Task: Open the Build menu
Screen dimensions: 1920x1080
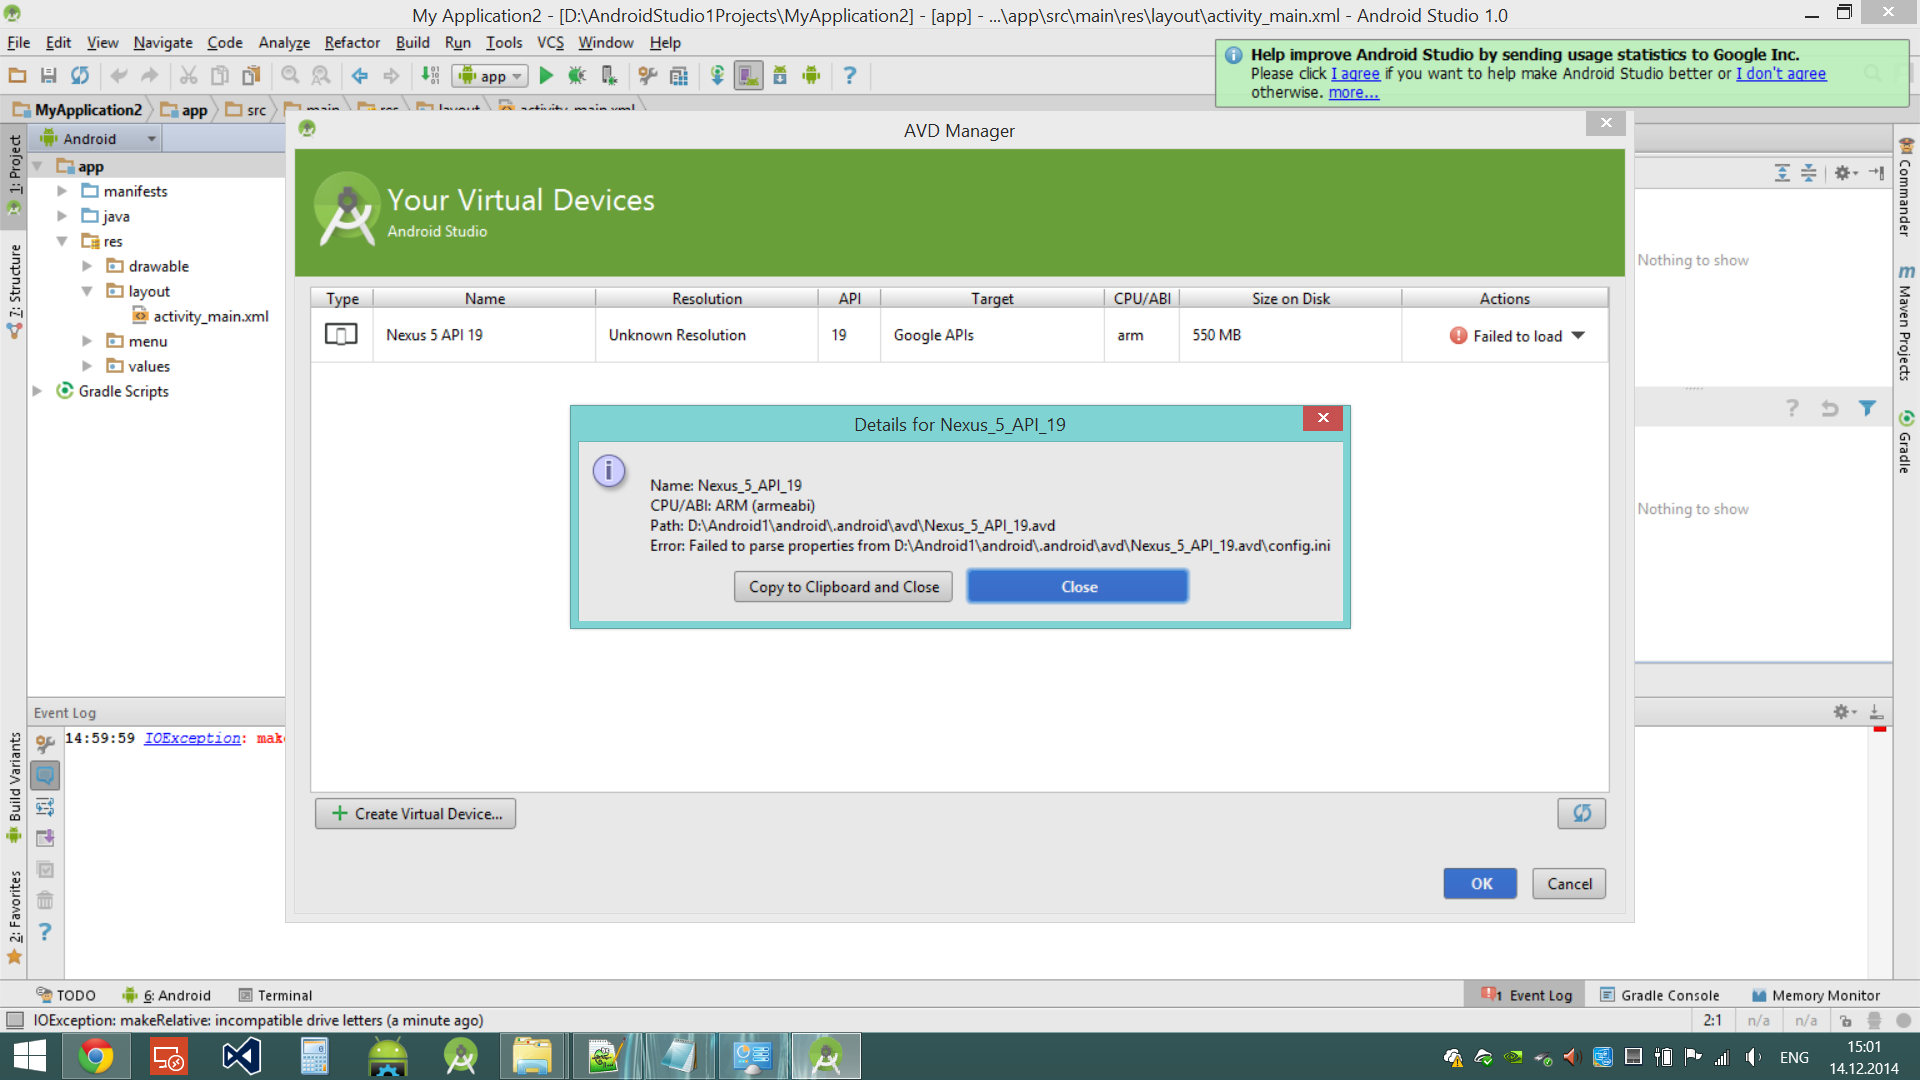Action: point(412,42)
